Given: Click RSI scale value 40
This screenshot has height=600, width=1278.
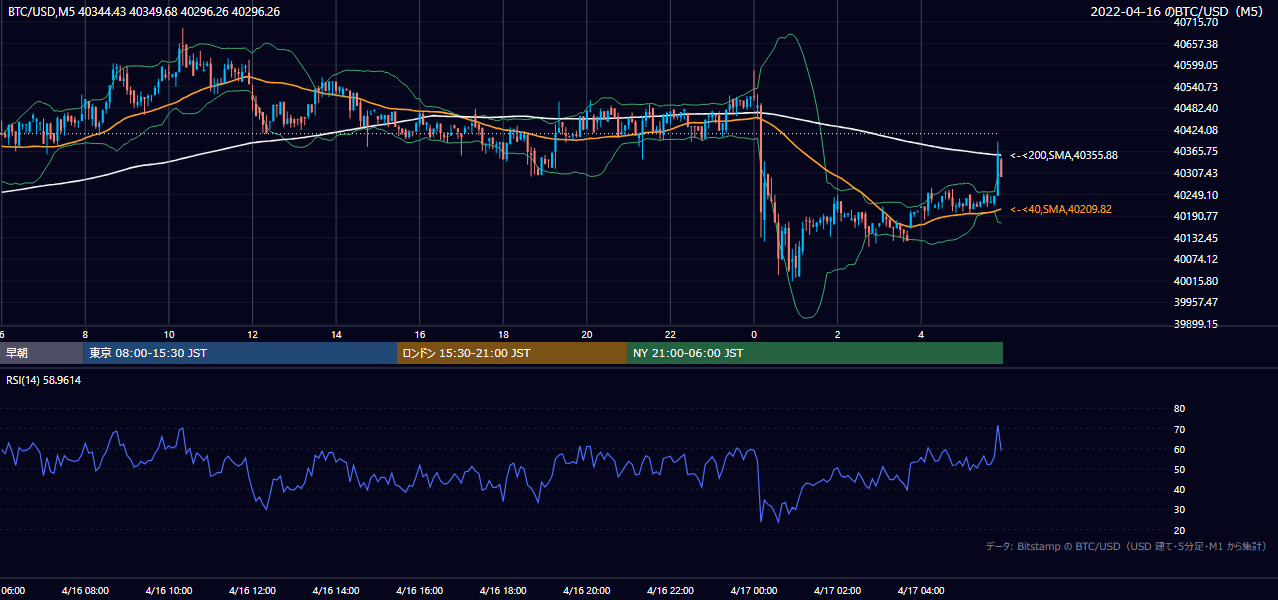Looking at the screenshot, I should click(1179, 490).
